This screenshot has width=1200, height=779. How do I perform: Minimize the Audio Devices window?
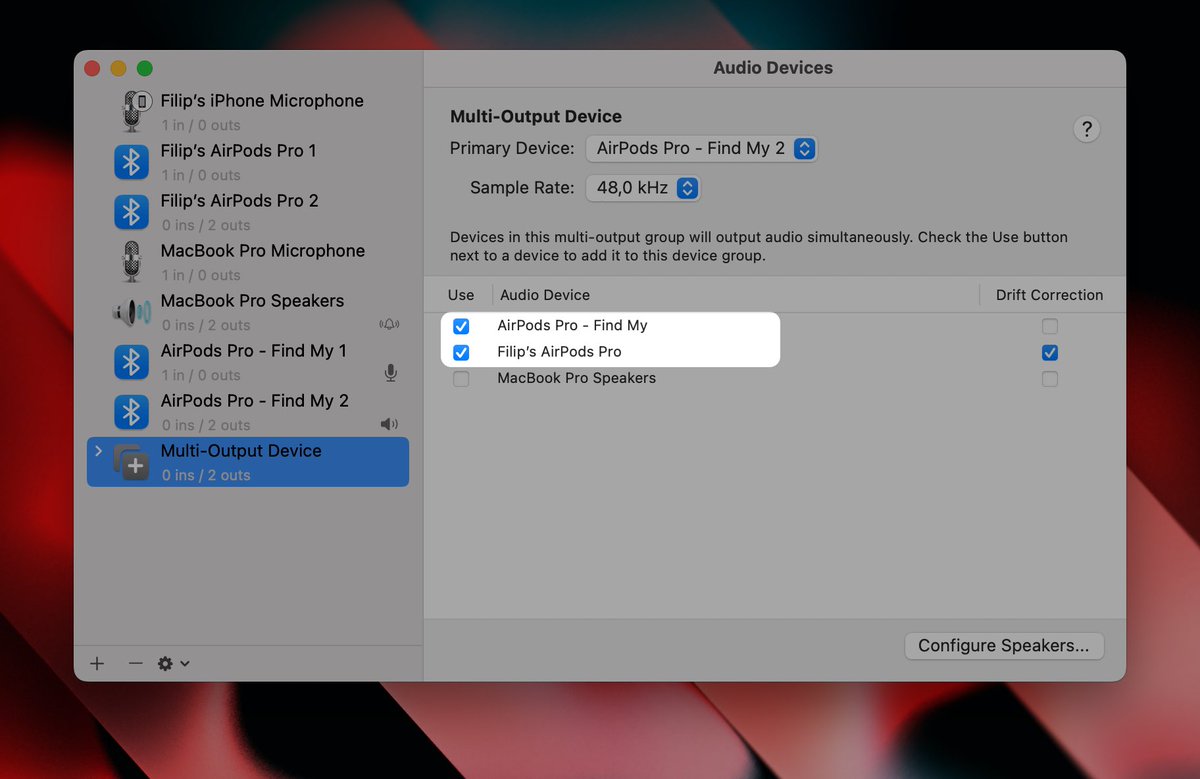click(x=118, y=69)
